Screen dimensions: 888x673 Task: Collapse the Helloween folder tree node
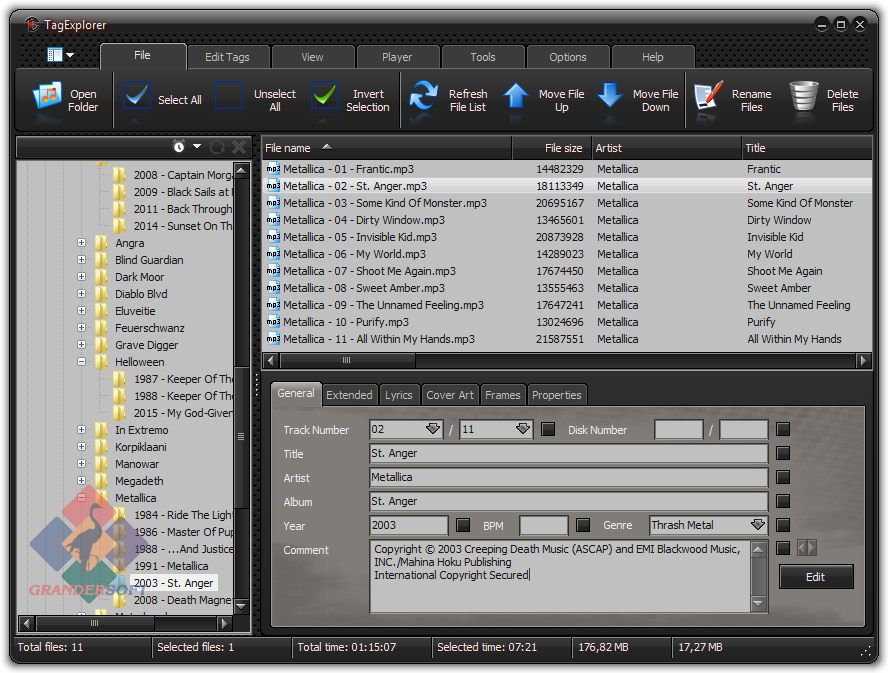[x=82, y=362]
